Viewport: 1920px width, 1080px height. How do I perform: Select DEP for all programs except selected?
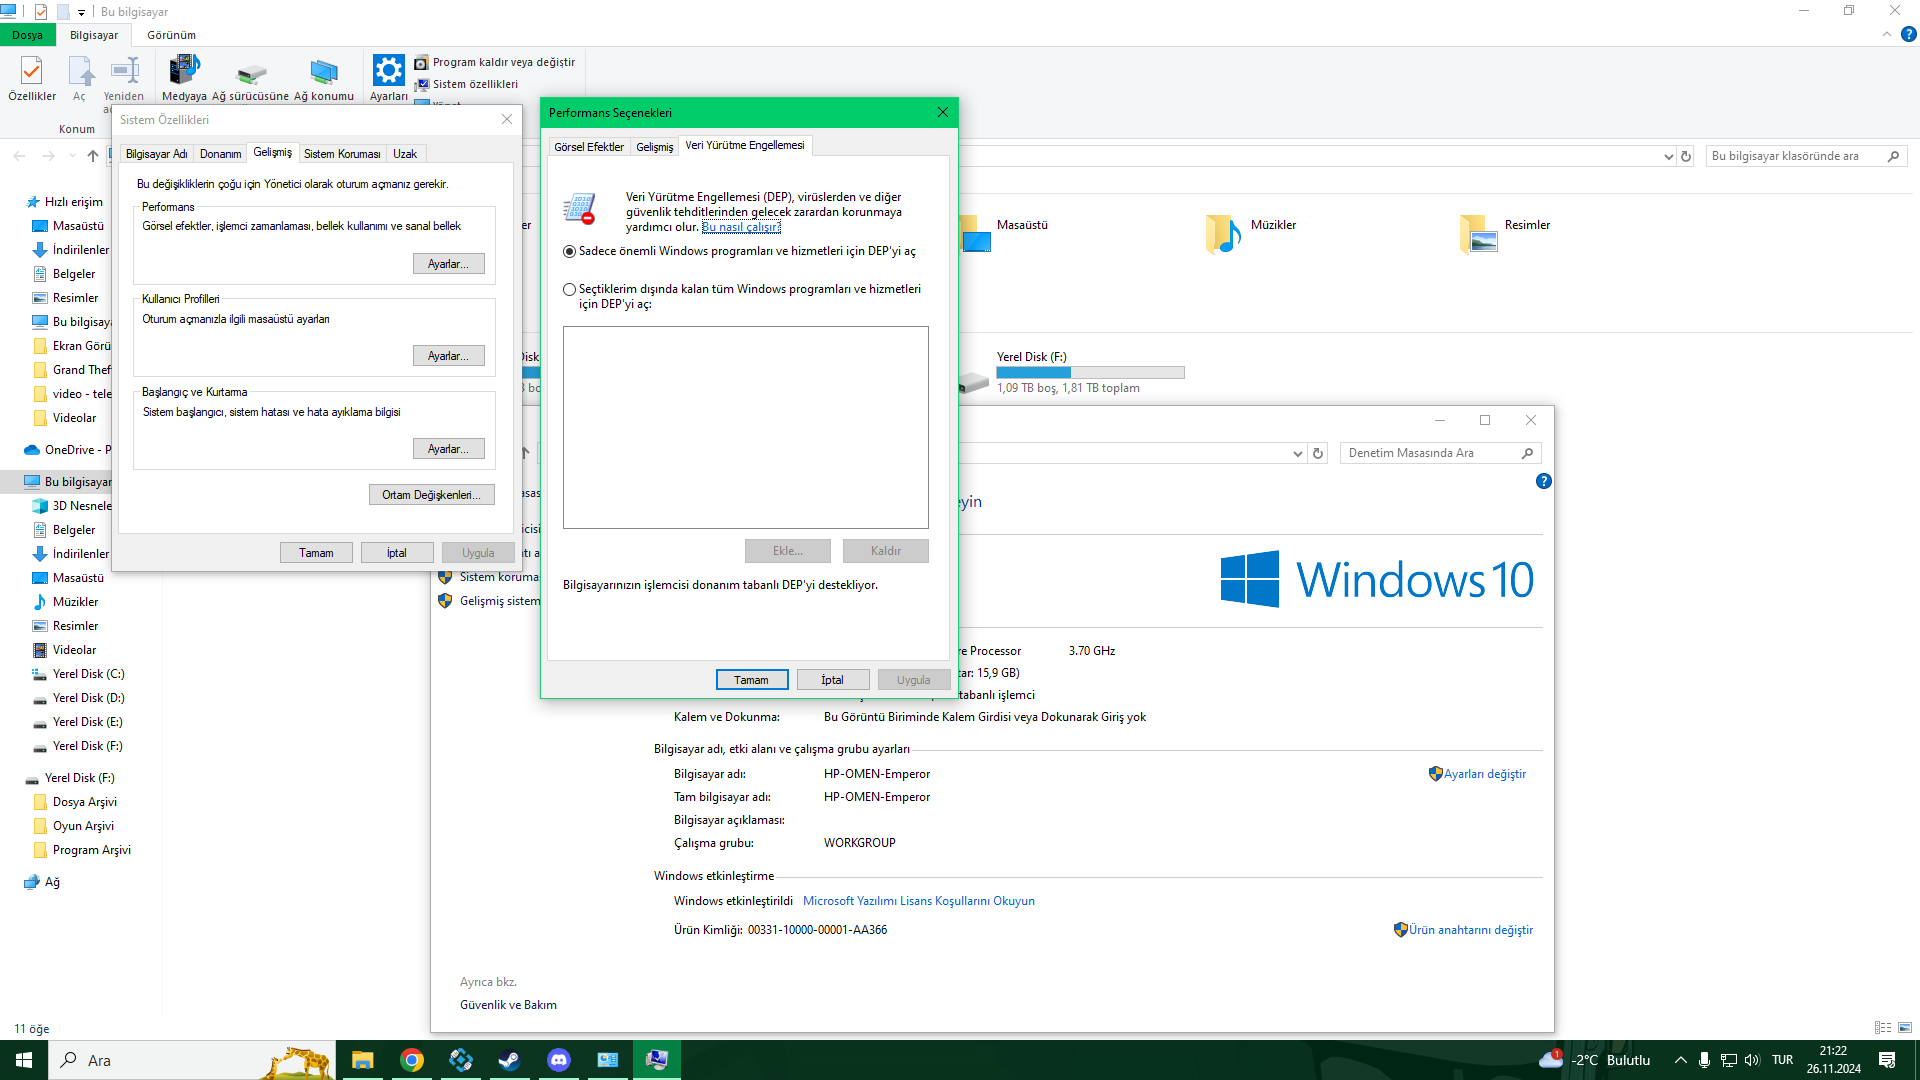tap(570, 289)
